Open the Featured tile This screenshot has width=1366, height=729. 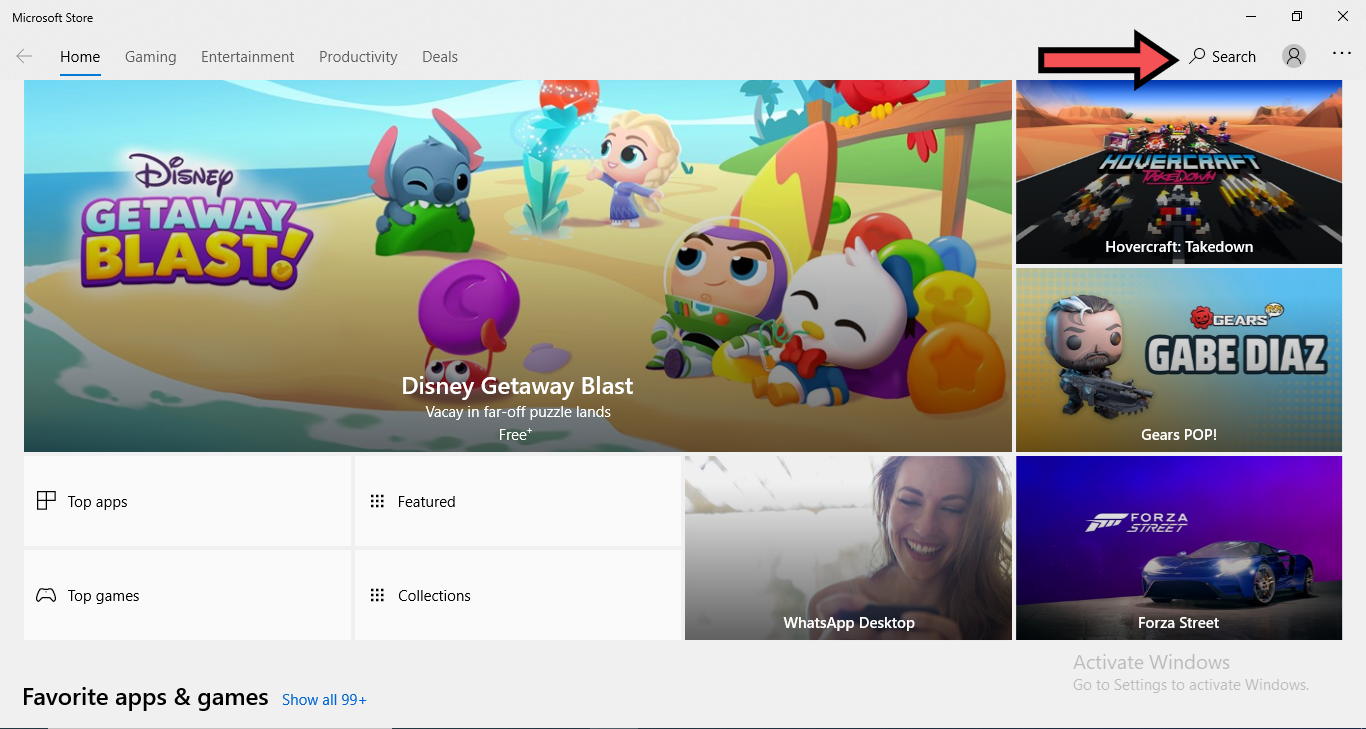click(x=518, y=501)
